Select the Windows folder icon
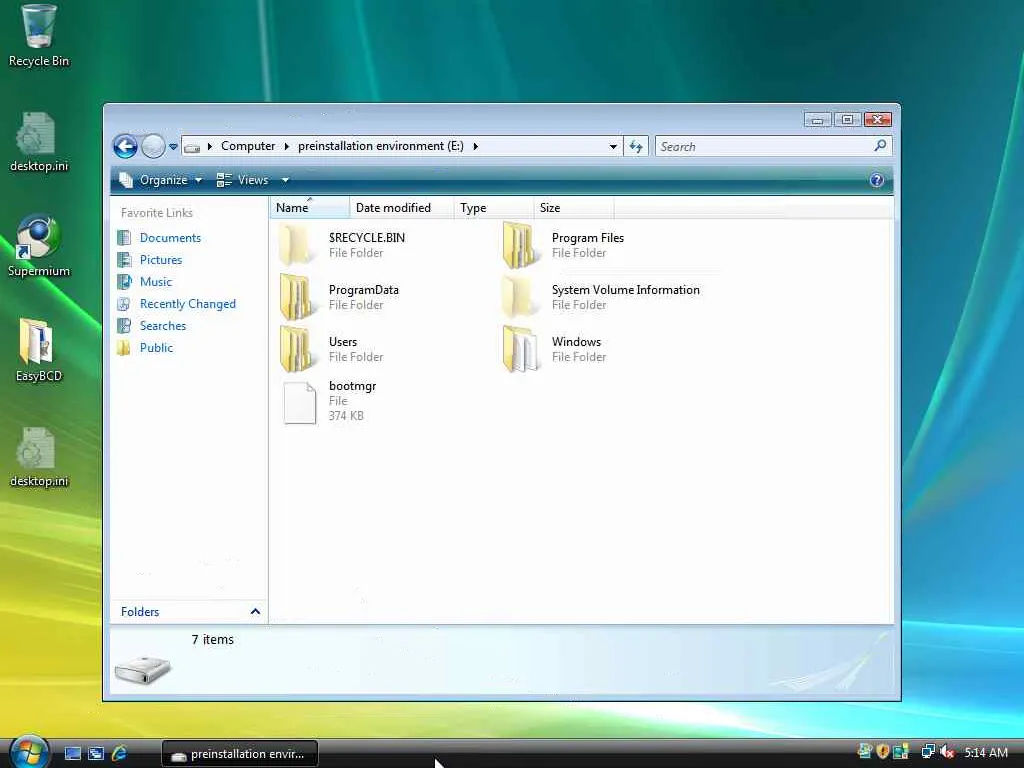1024x768 pixels. click(520, 349)
